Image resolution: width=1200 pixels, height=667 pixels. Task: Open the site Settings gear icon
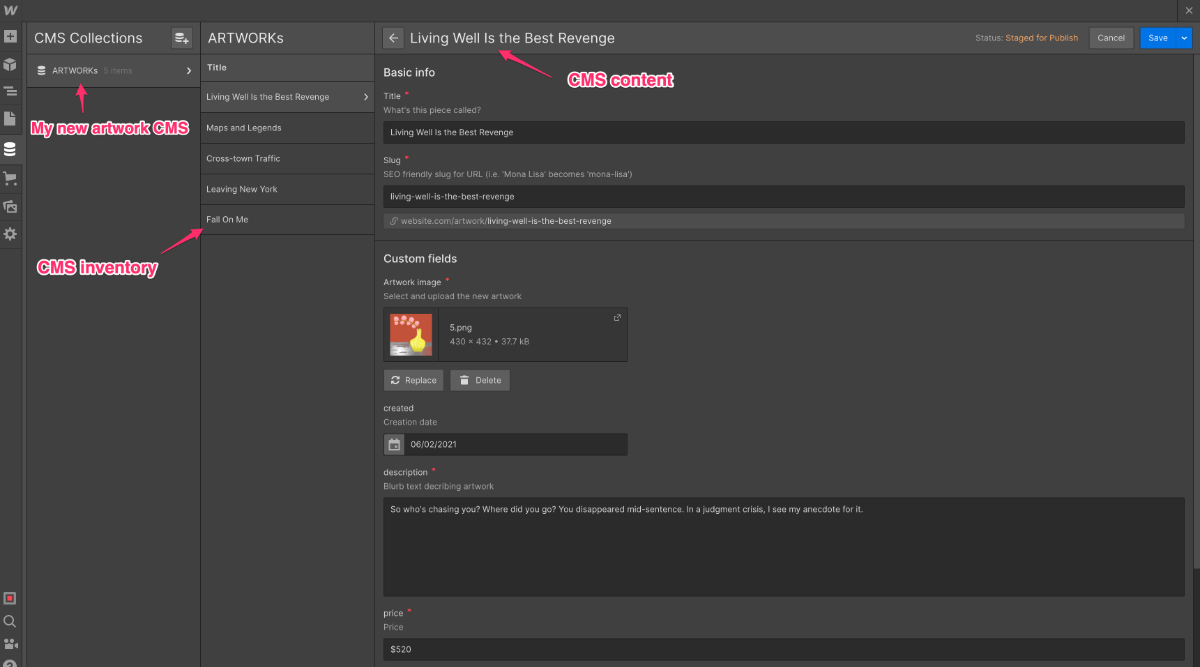tap(10, 234)
